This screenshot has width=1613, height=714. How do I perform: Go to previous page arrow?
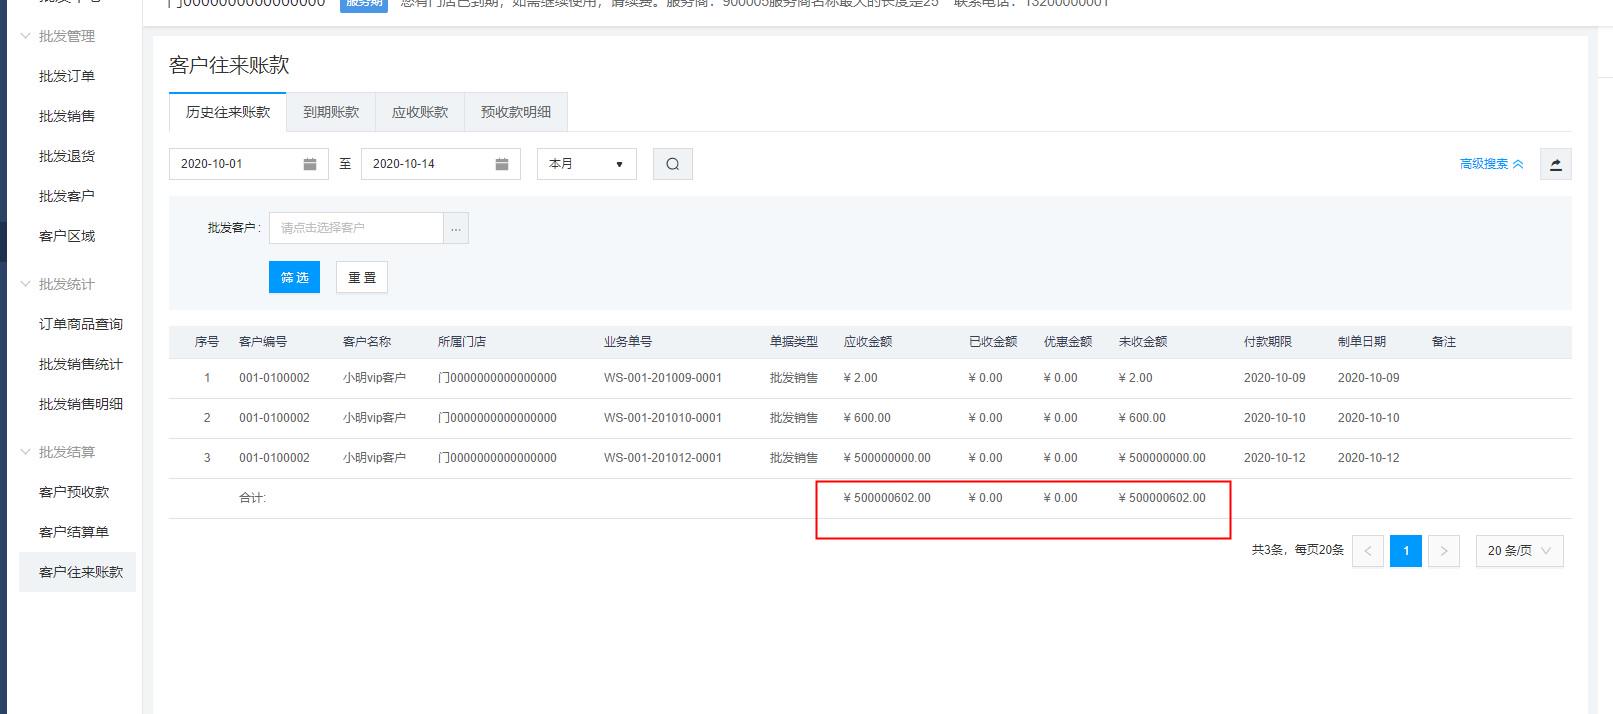click(1367, 551)
